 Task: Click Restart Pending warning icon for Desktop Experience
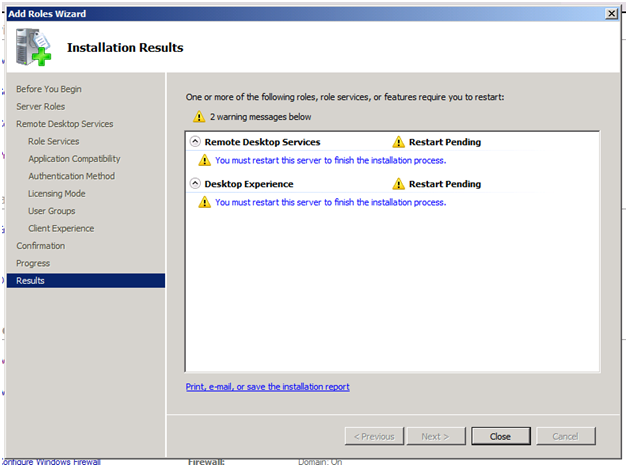(x=398, y=184)
